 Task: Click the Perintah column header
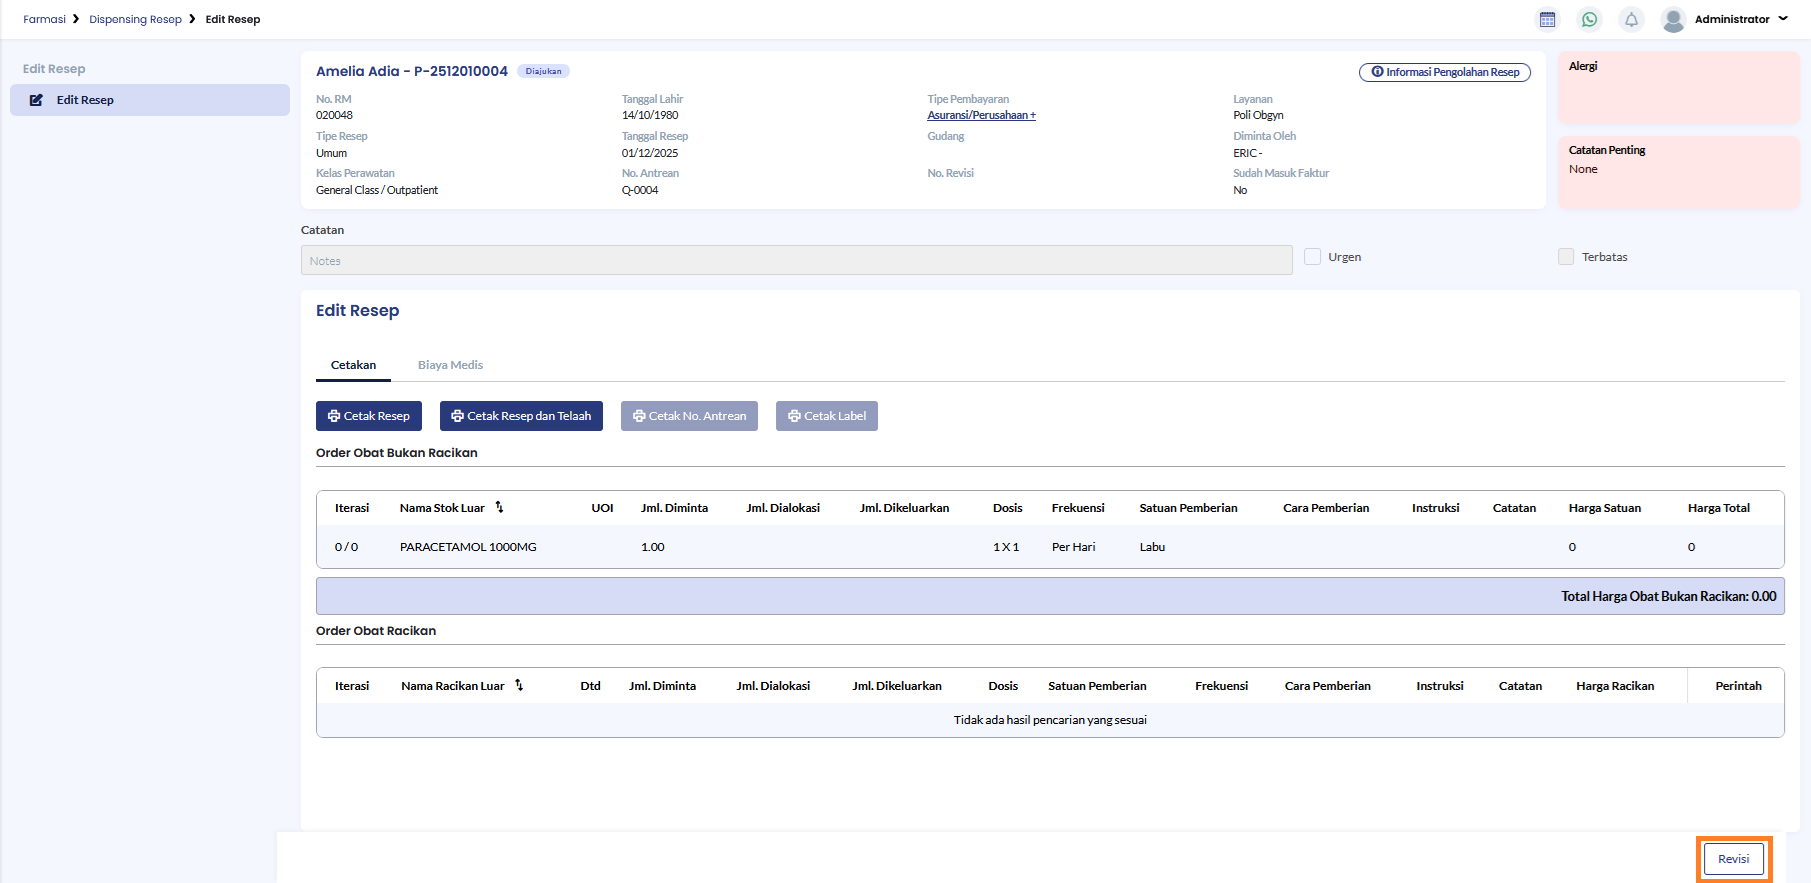(1738, 686)
